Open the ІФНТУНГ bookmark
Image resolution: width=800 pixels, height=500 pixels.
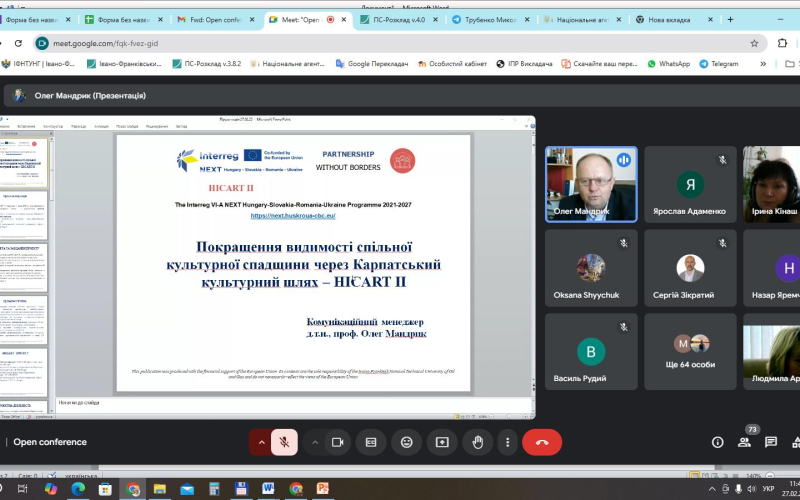[x=39, y=64]
